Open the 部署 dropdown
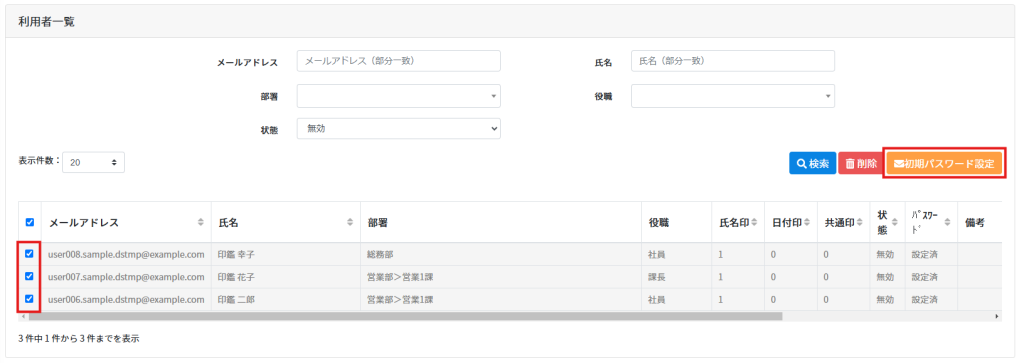Viewport: 1024px width, 363px height. [398, 95]
